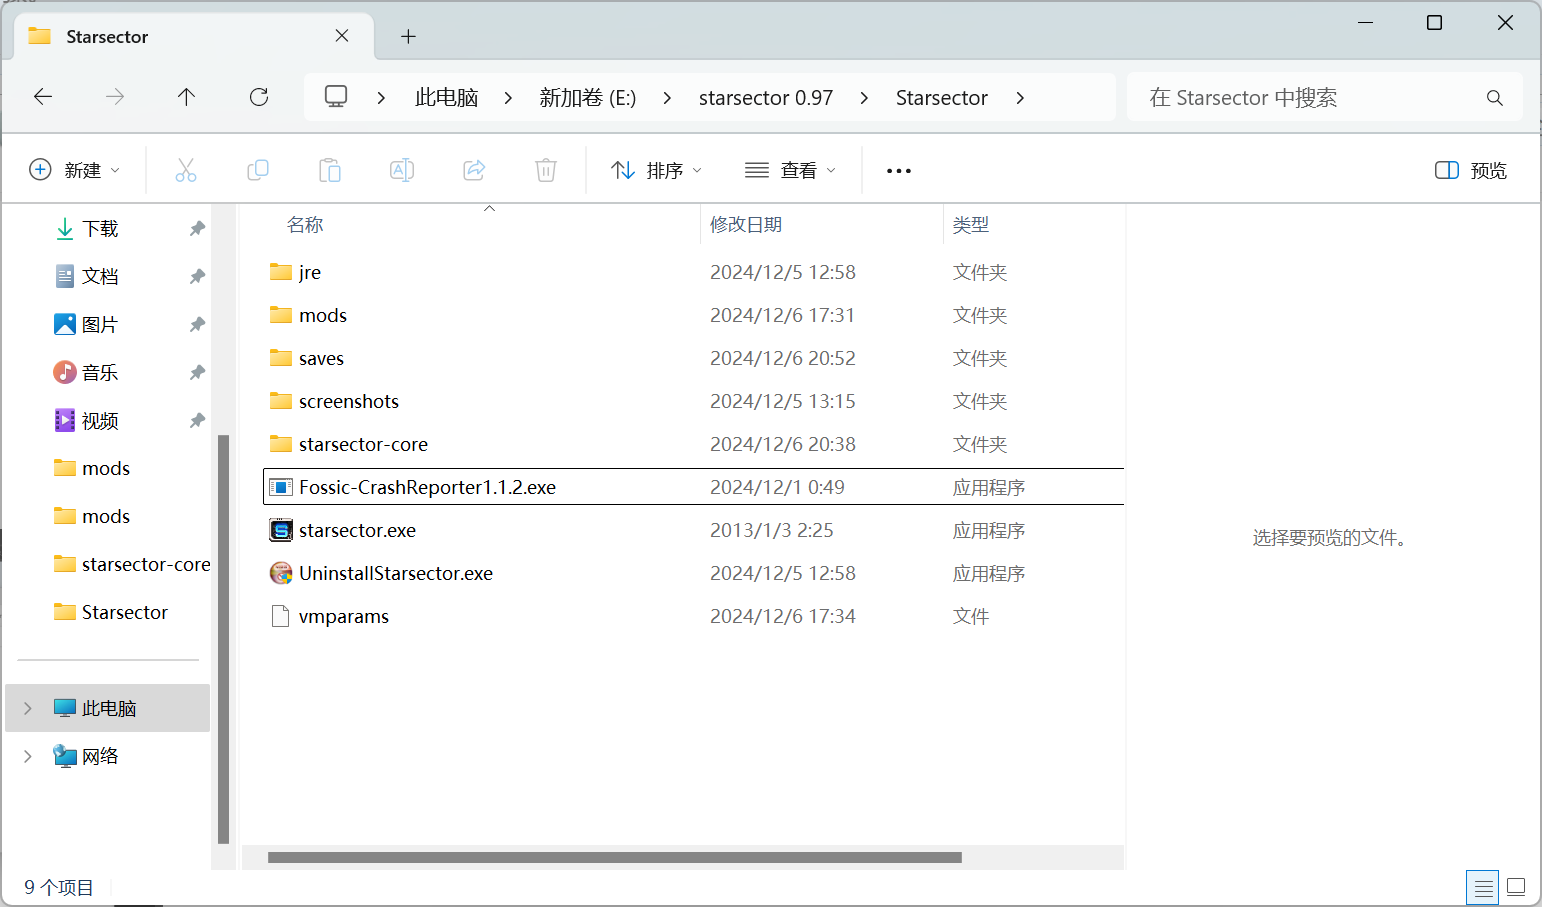
Task: Click the horizontal scrollbar in file list
Action: tap(614, 857)
